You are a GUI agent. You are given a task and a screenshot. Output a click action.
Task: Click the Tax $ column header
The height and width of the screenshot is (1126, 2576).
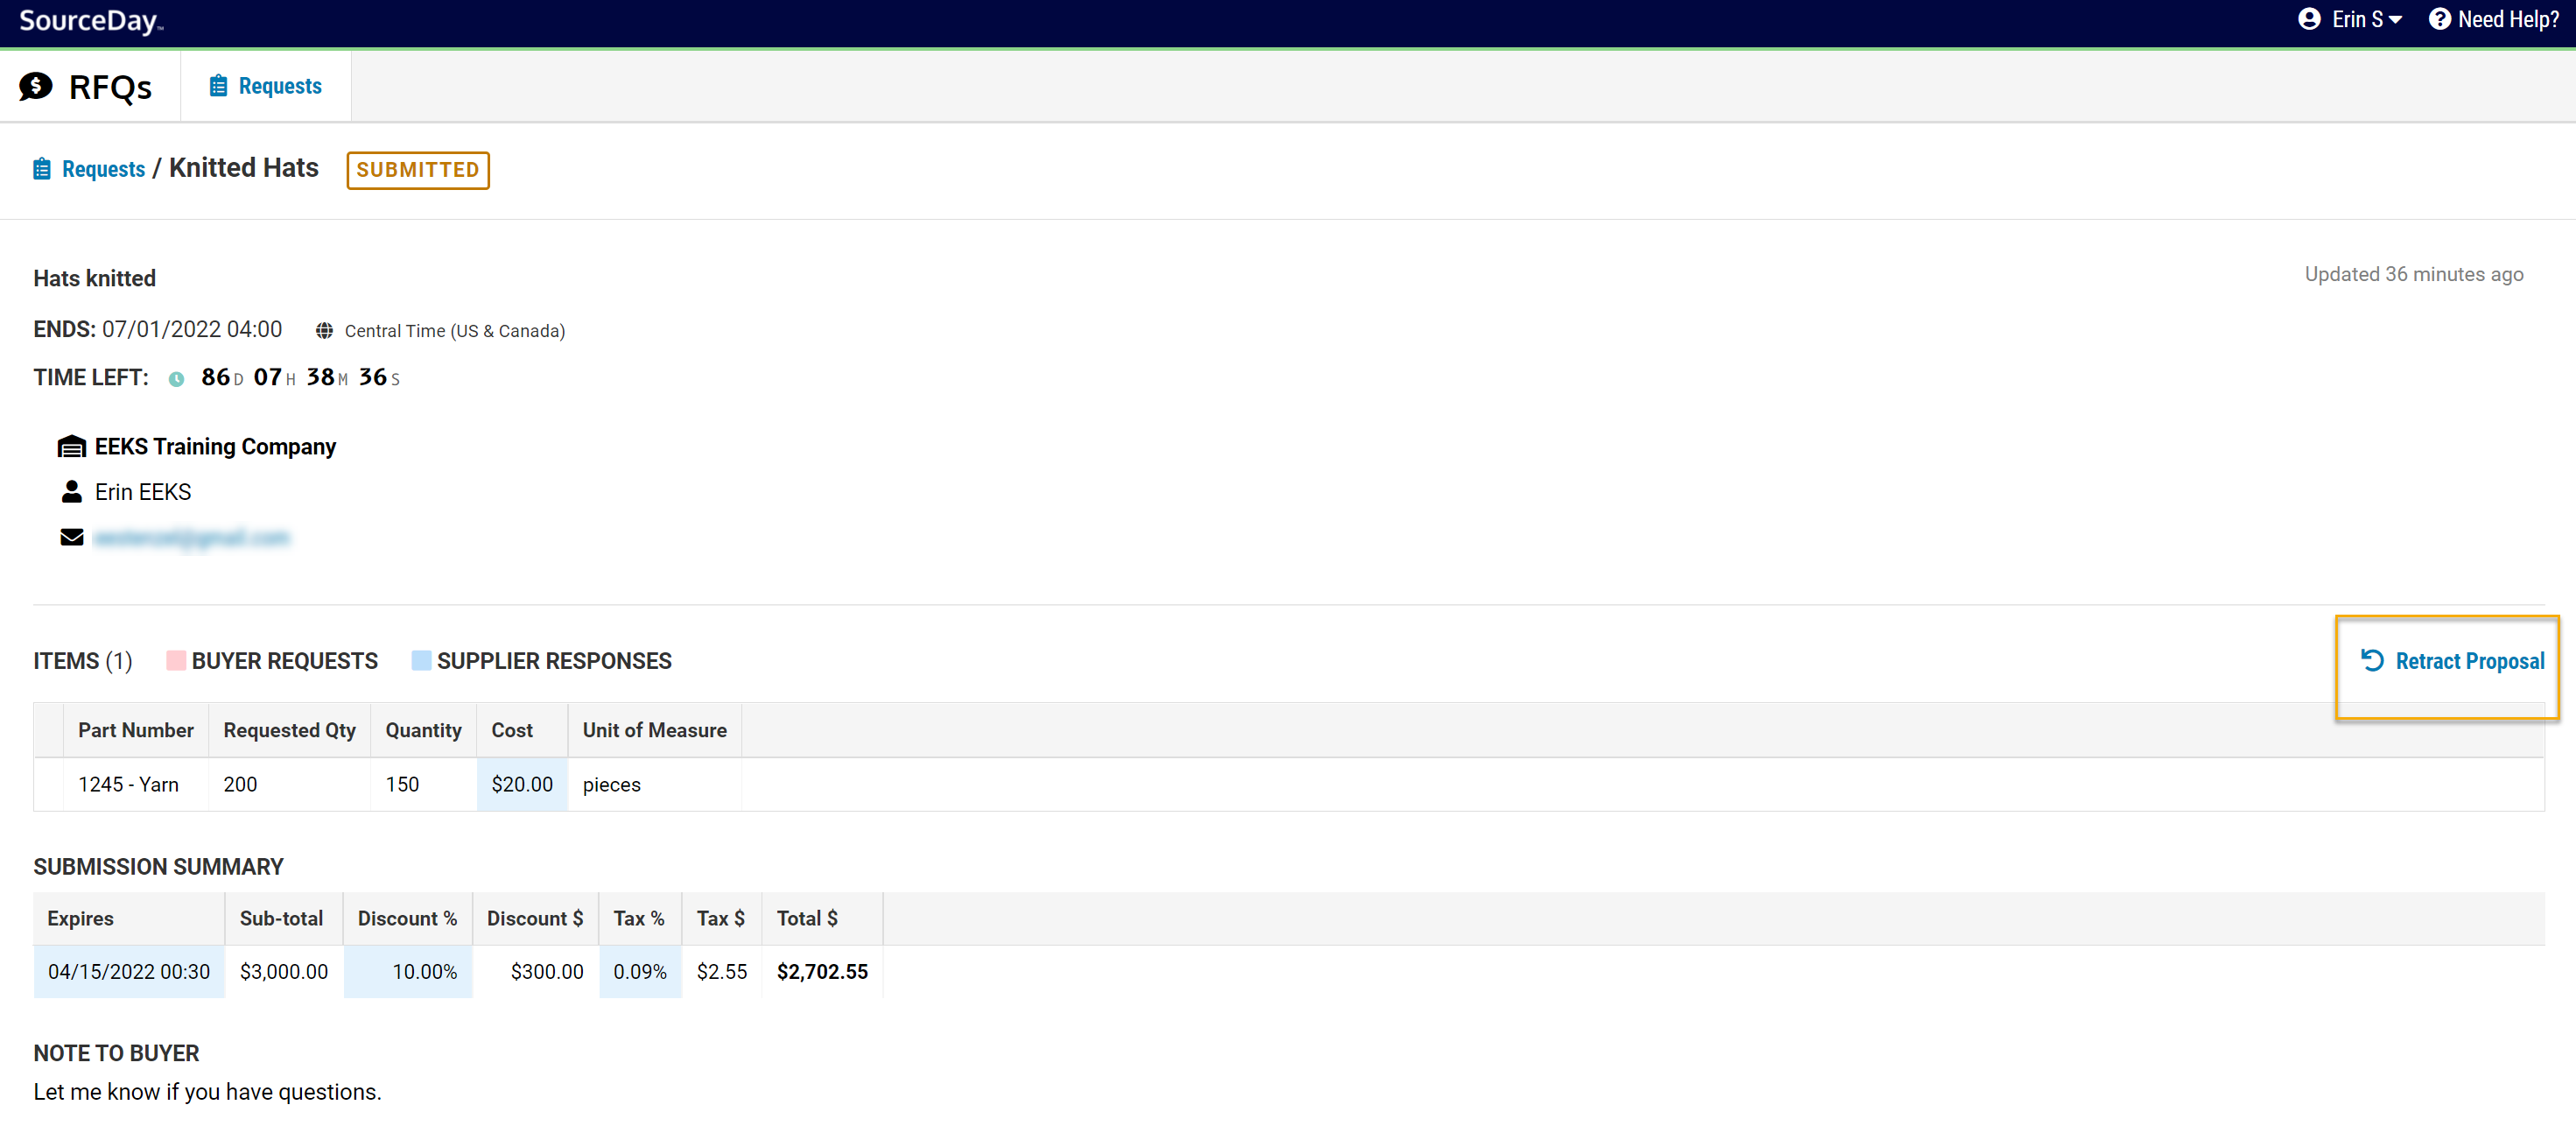tap(721, 918)
